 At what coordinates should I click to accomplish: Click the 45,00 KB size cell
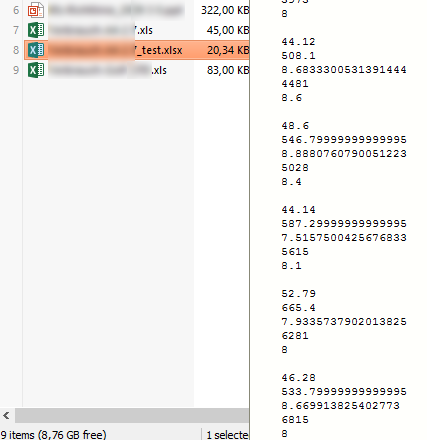point(228,30)
